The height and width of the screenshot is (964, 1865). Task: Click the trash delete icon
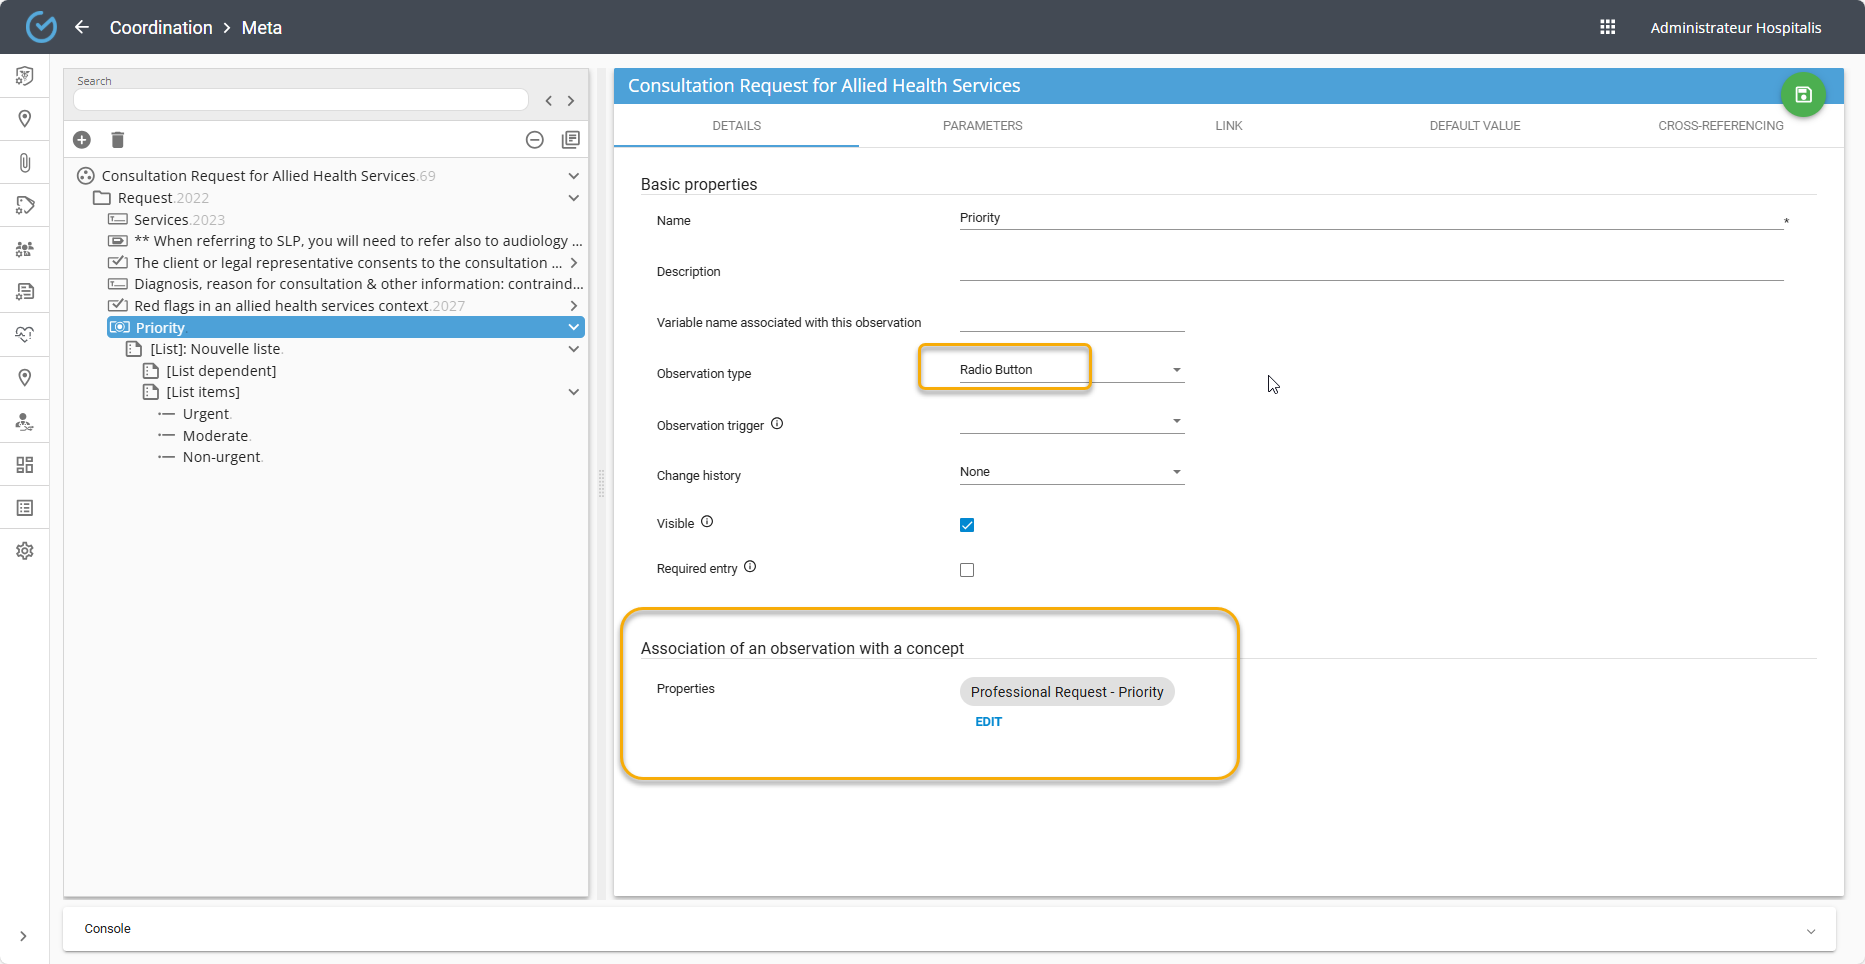point(118,140)
